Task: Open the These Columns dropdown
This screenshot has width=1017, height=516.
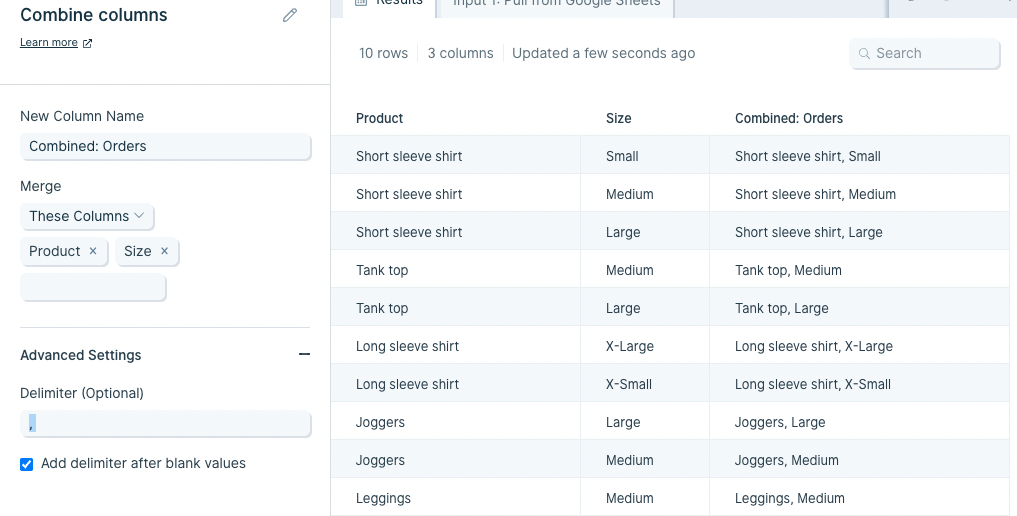Action: point(87,216)
